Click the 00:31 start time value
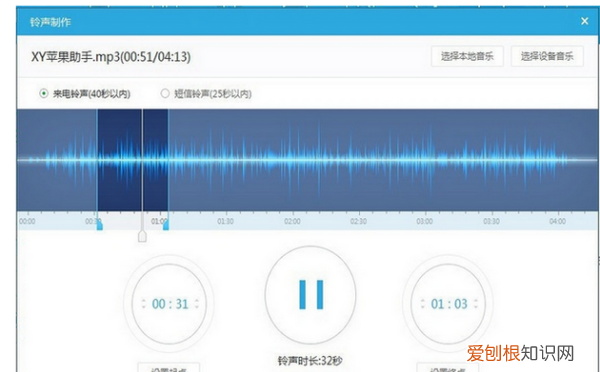The height and width of the screenshot is (372, 600). click(x=170, y=304)
